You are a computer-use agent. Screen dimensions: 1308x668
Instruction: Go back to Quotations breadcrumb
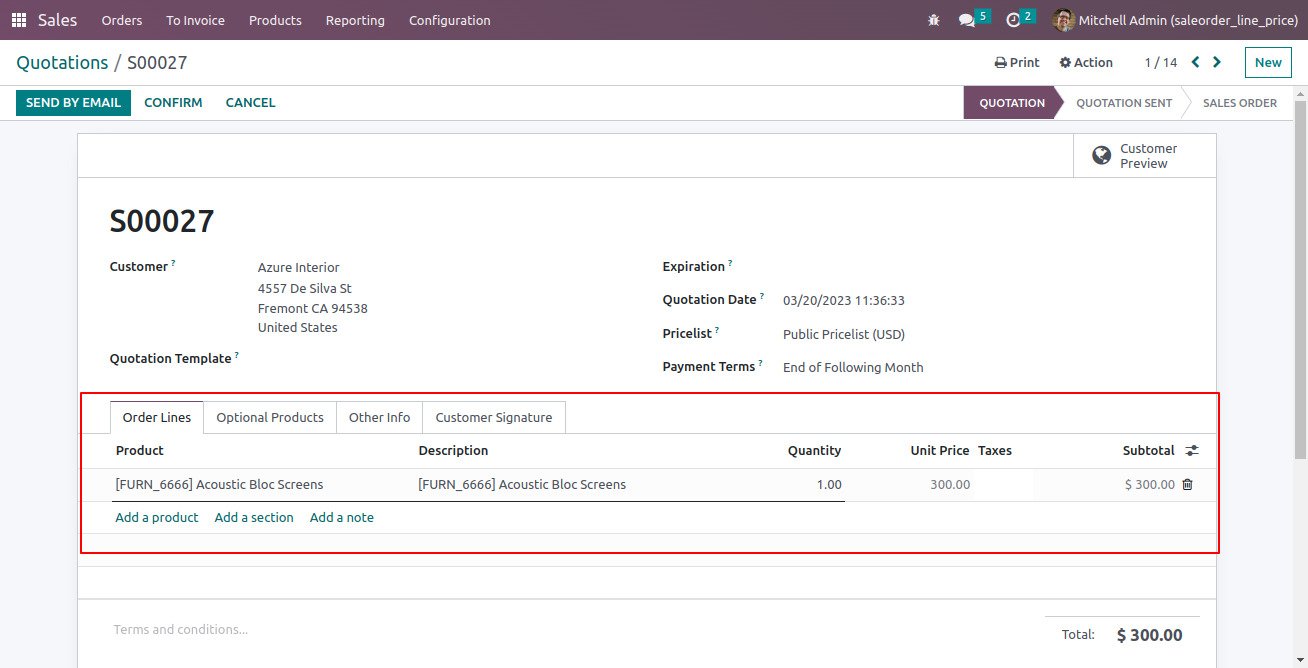[x=62, y=62]
